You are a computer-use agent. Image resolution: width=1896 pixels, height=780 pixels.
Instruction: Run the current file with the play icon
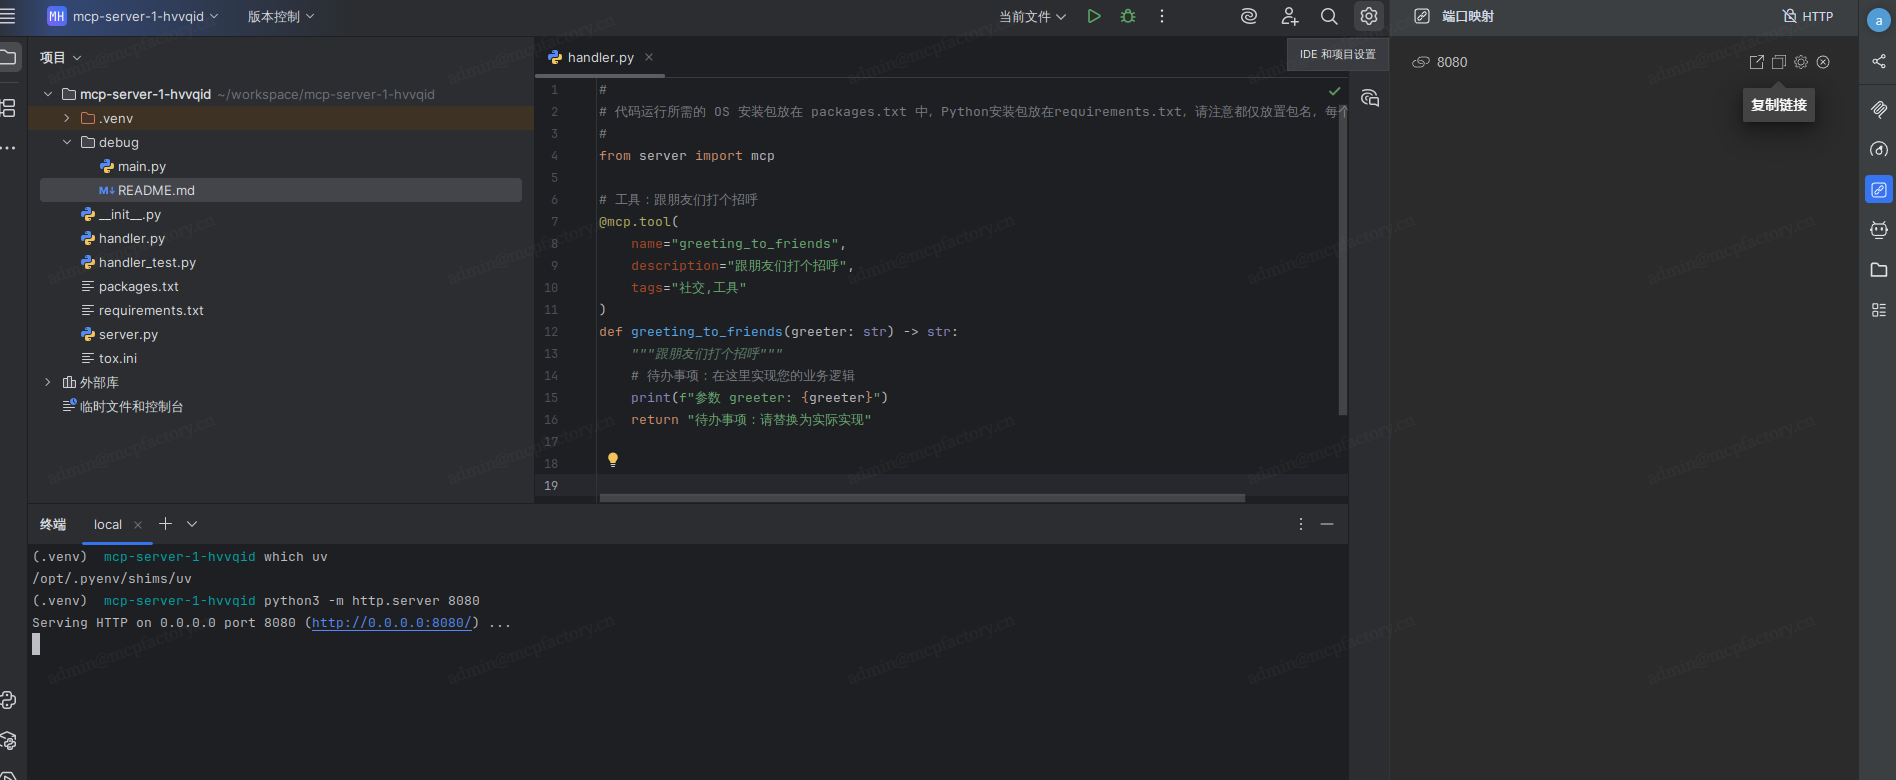[1094, 16]
